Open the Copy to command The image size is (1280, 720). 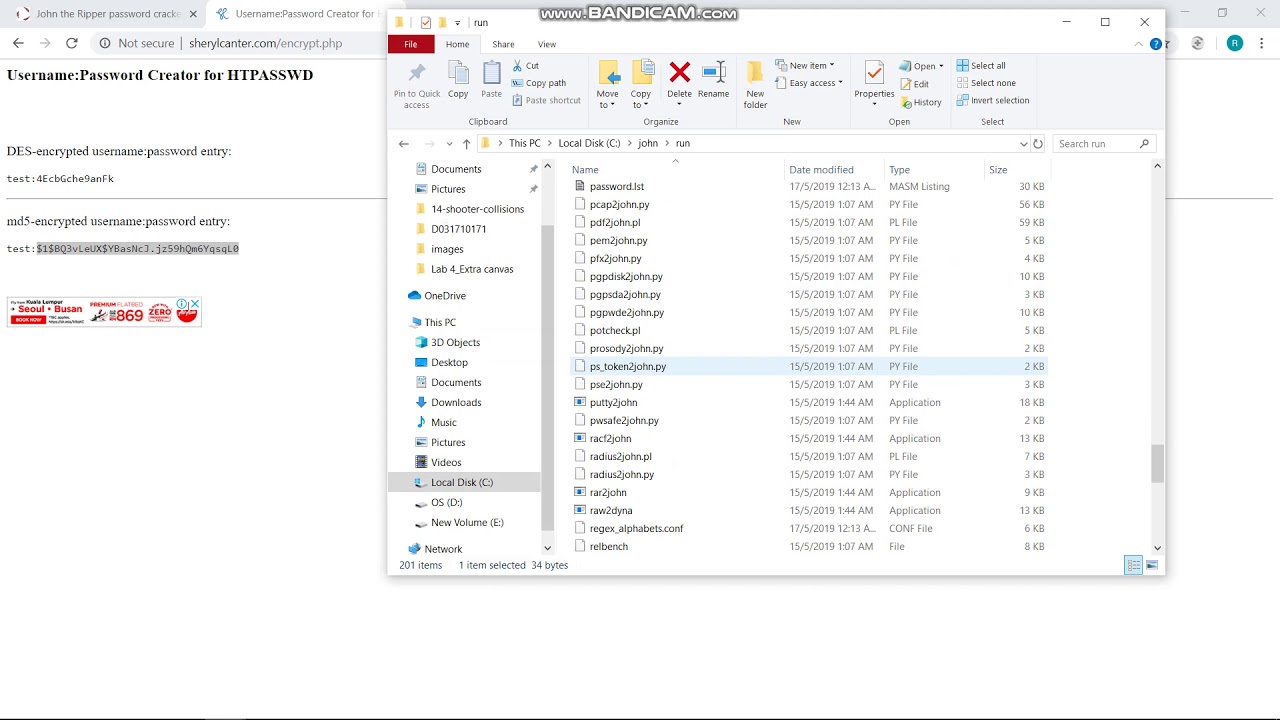pyautogui.click(x=641, y=85)
